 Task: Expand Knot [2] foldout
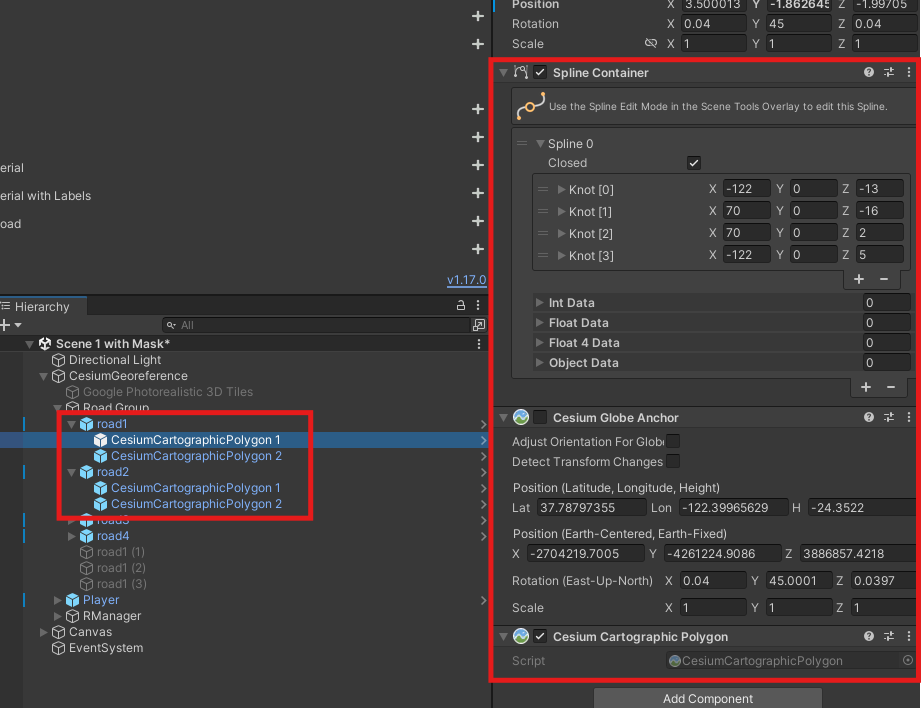[561, 233]
